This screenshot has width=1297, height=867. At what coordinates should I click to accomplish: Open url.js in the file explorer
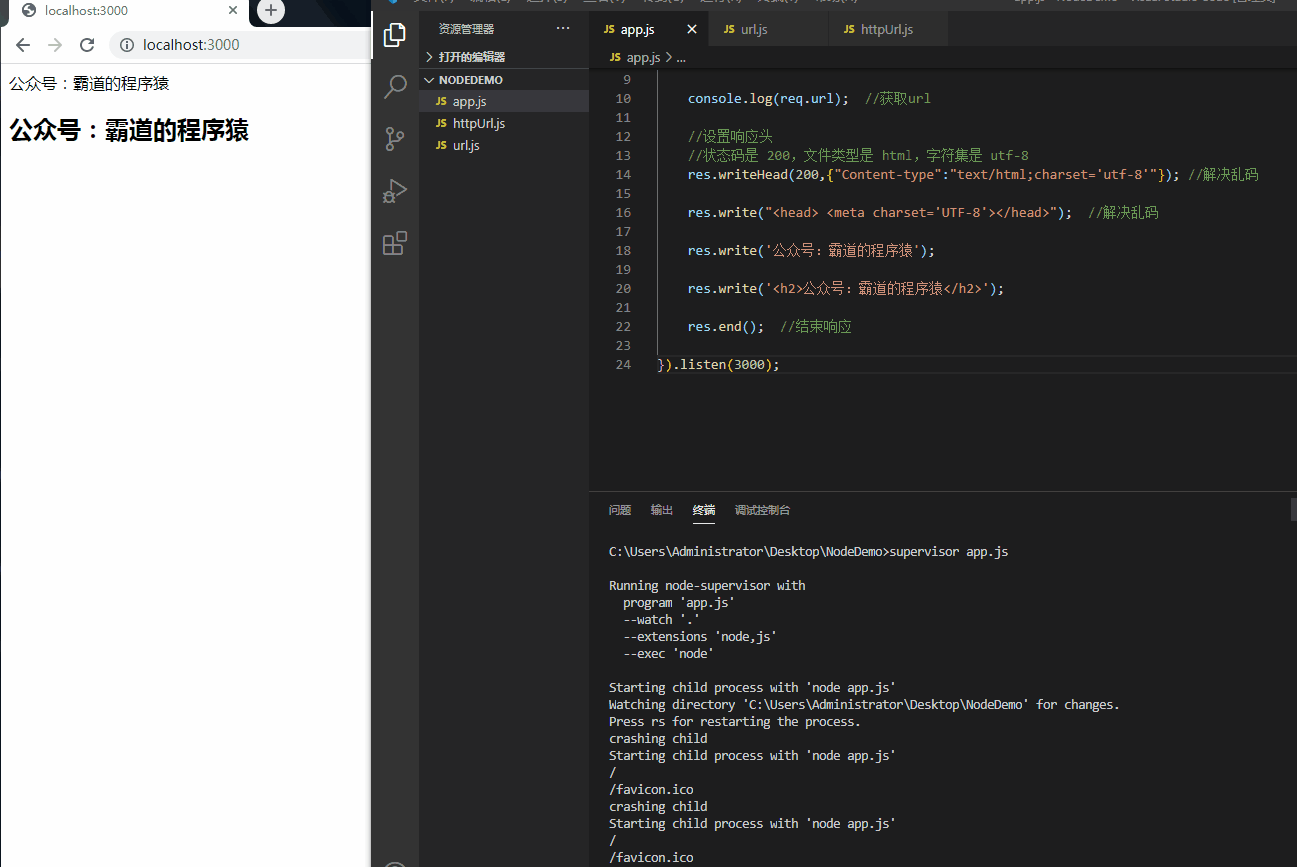click(504, 145)
